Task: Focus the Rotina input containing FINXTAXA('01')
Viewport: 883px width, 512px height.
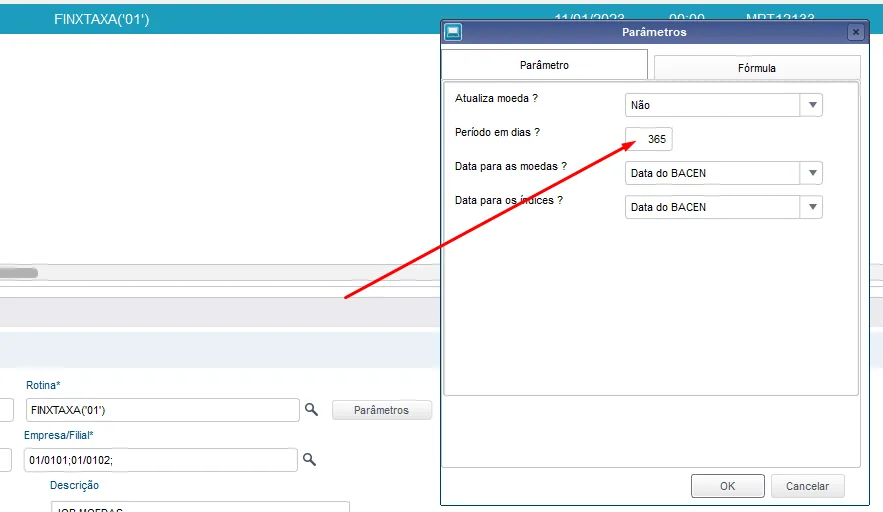Action: pos(163,410)
